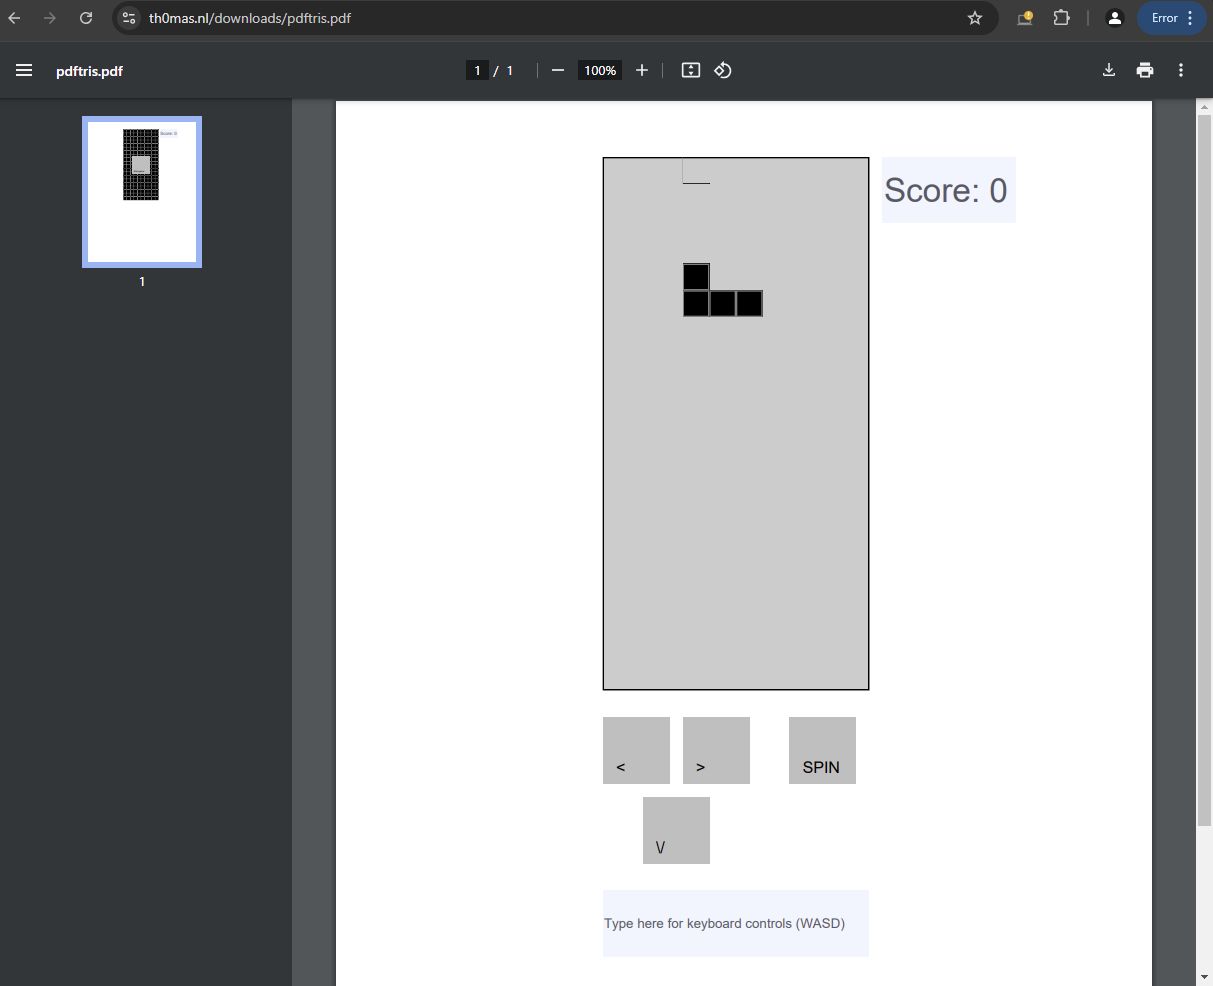The image size is (1213, 986).
Task: Focus the keyboard controls WASD text field
Action: tap(736, 923)
